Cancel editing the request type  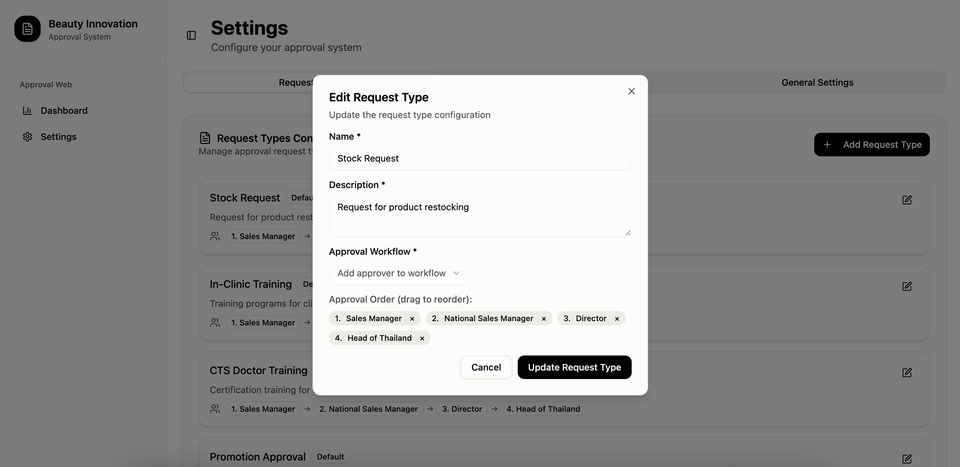pos(486,367)
